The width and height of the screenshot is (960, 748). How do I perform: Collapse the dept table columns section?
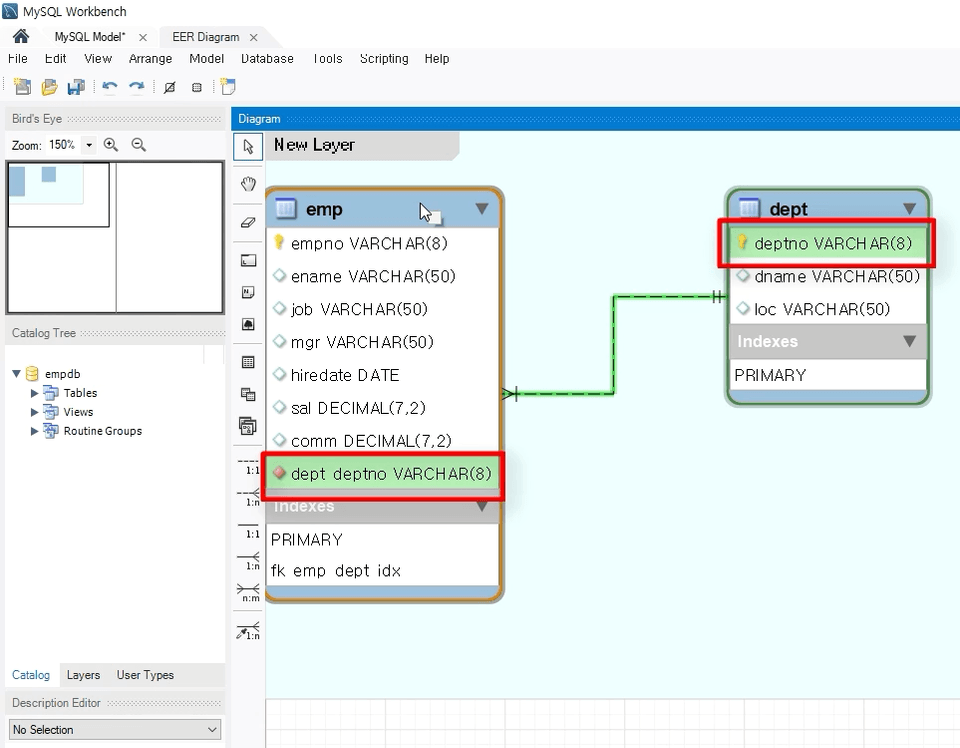click(910, 209)
